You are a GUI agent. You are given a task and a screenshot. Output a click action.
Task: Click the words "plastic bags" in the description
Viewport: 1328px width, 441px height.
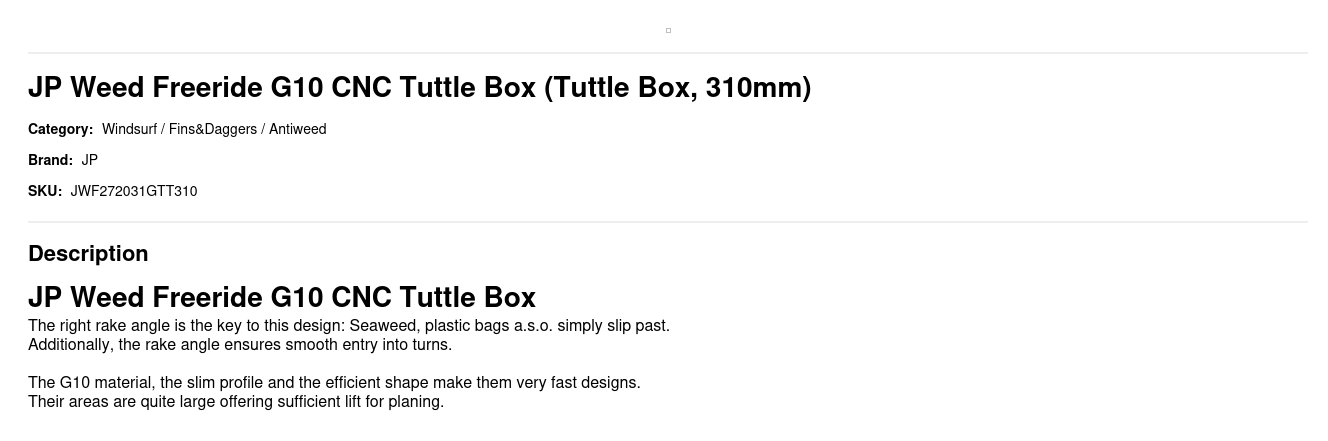pyautogui.click(x=466, y=326)
